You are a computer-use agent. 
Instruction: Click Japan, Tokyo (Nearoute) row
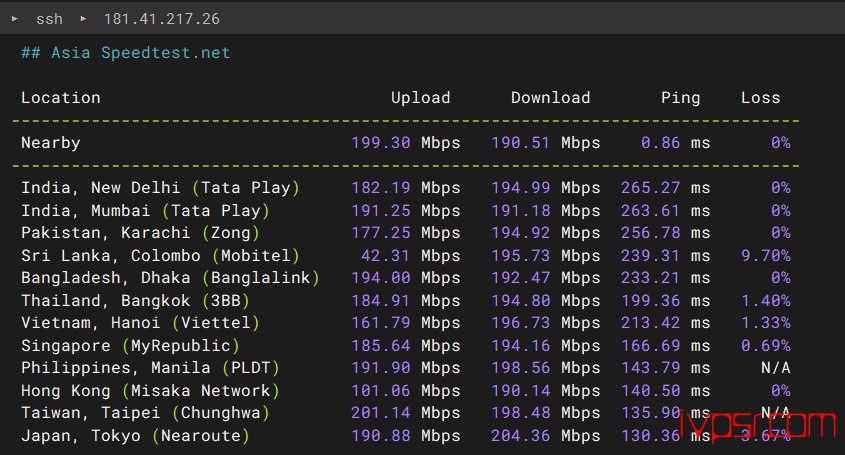(406, 436)
